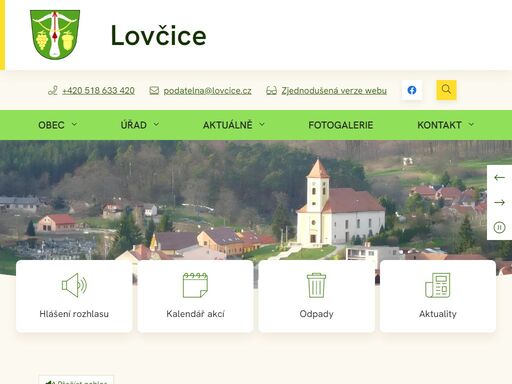Screen dimensions: 512x384
Task: Pause the slideshow
Action: [499, 228]
